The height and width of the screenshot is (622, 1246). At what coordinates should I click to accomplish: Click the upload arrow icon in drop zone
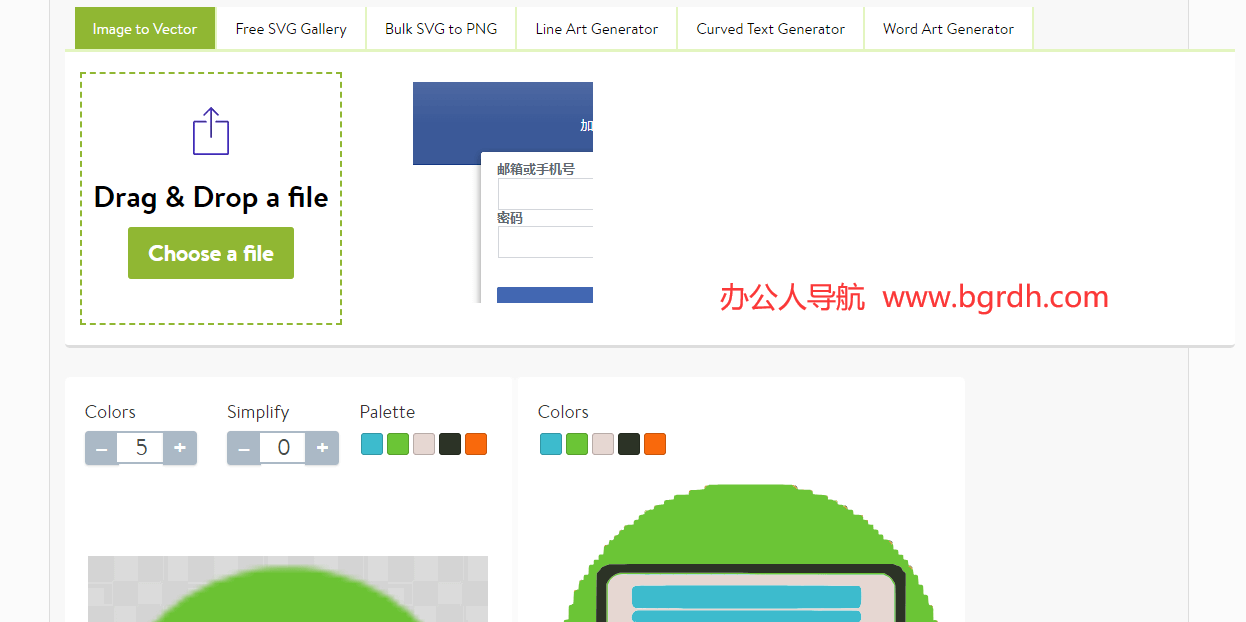(211, 131)
